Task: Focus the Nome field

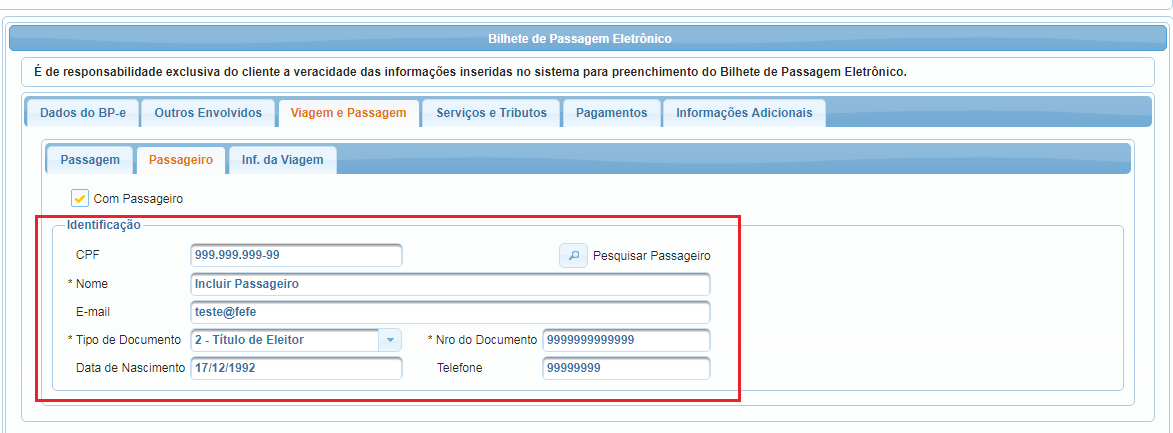Action: [450, 284]
